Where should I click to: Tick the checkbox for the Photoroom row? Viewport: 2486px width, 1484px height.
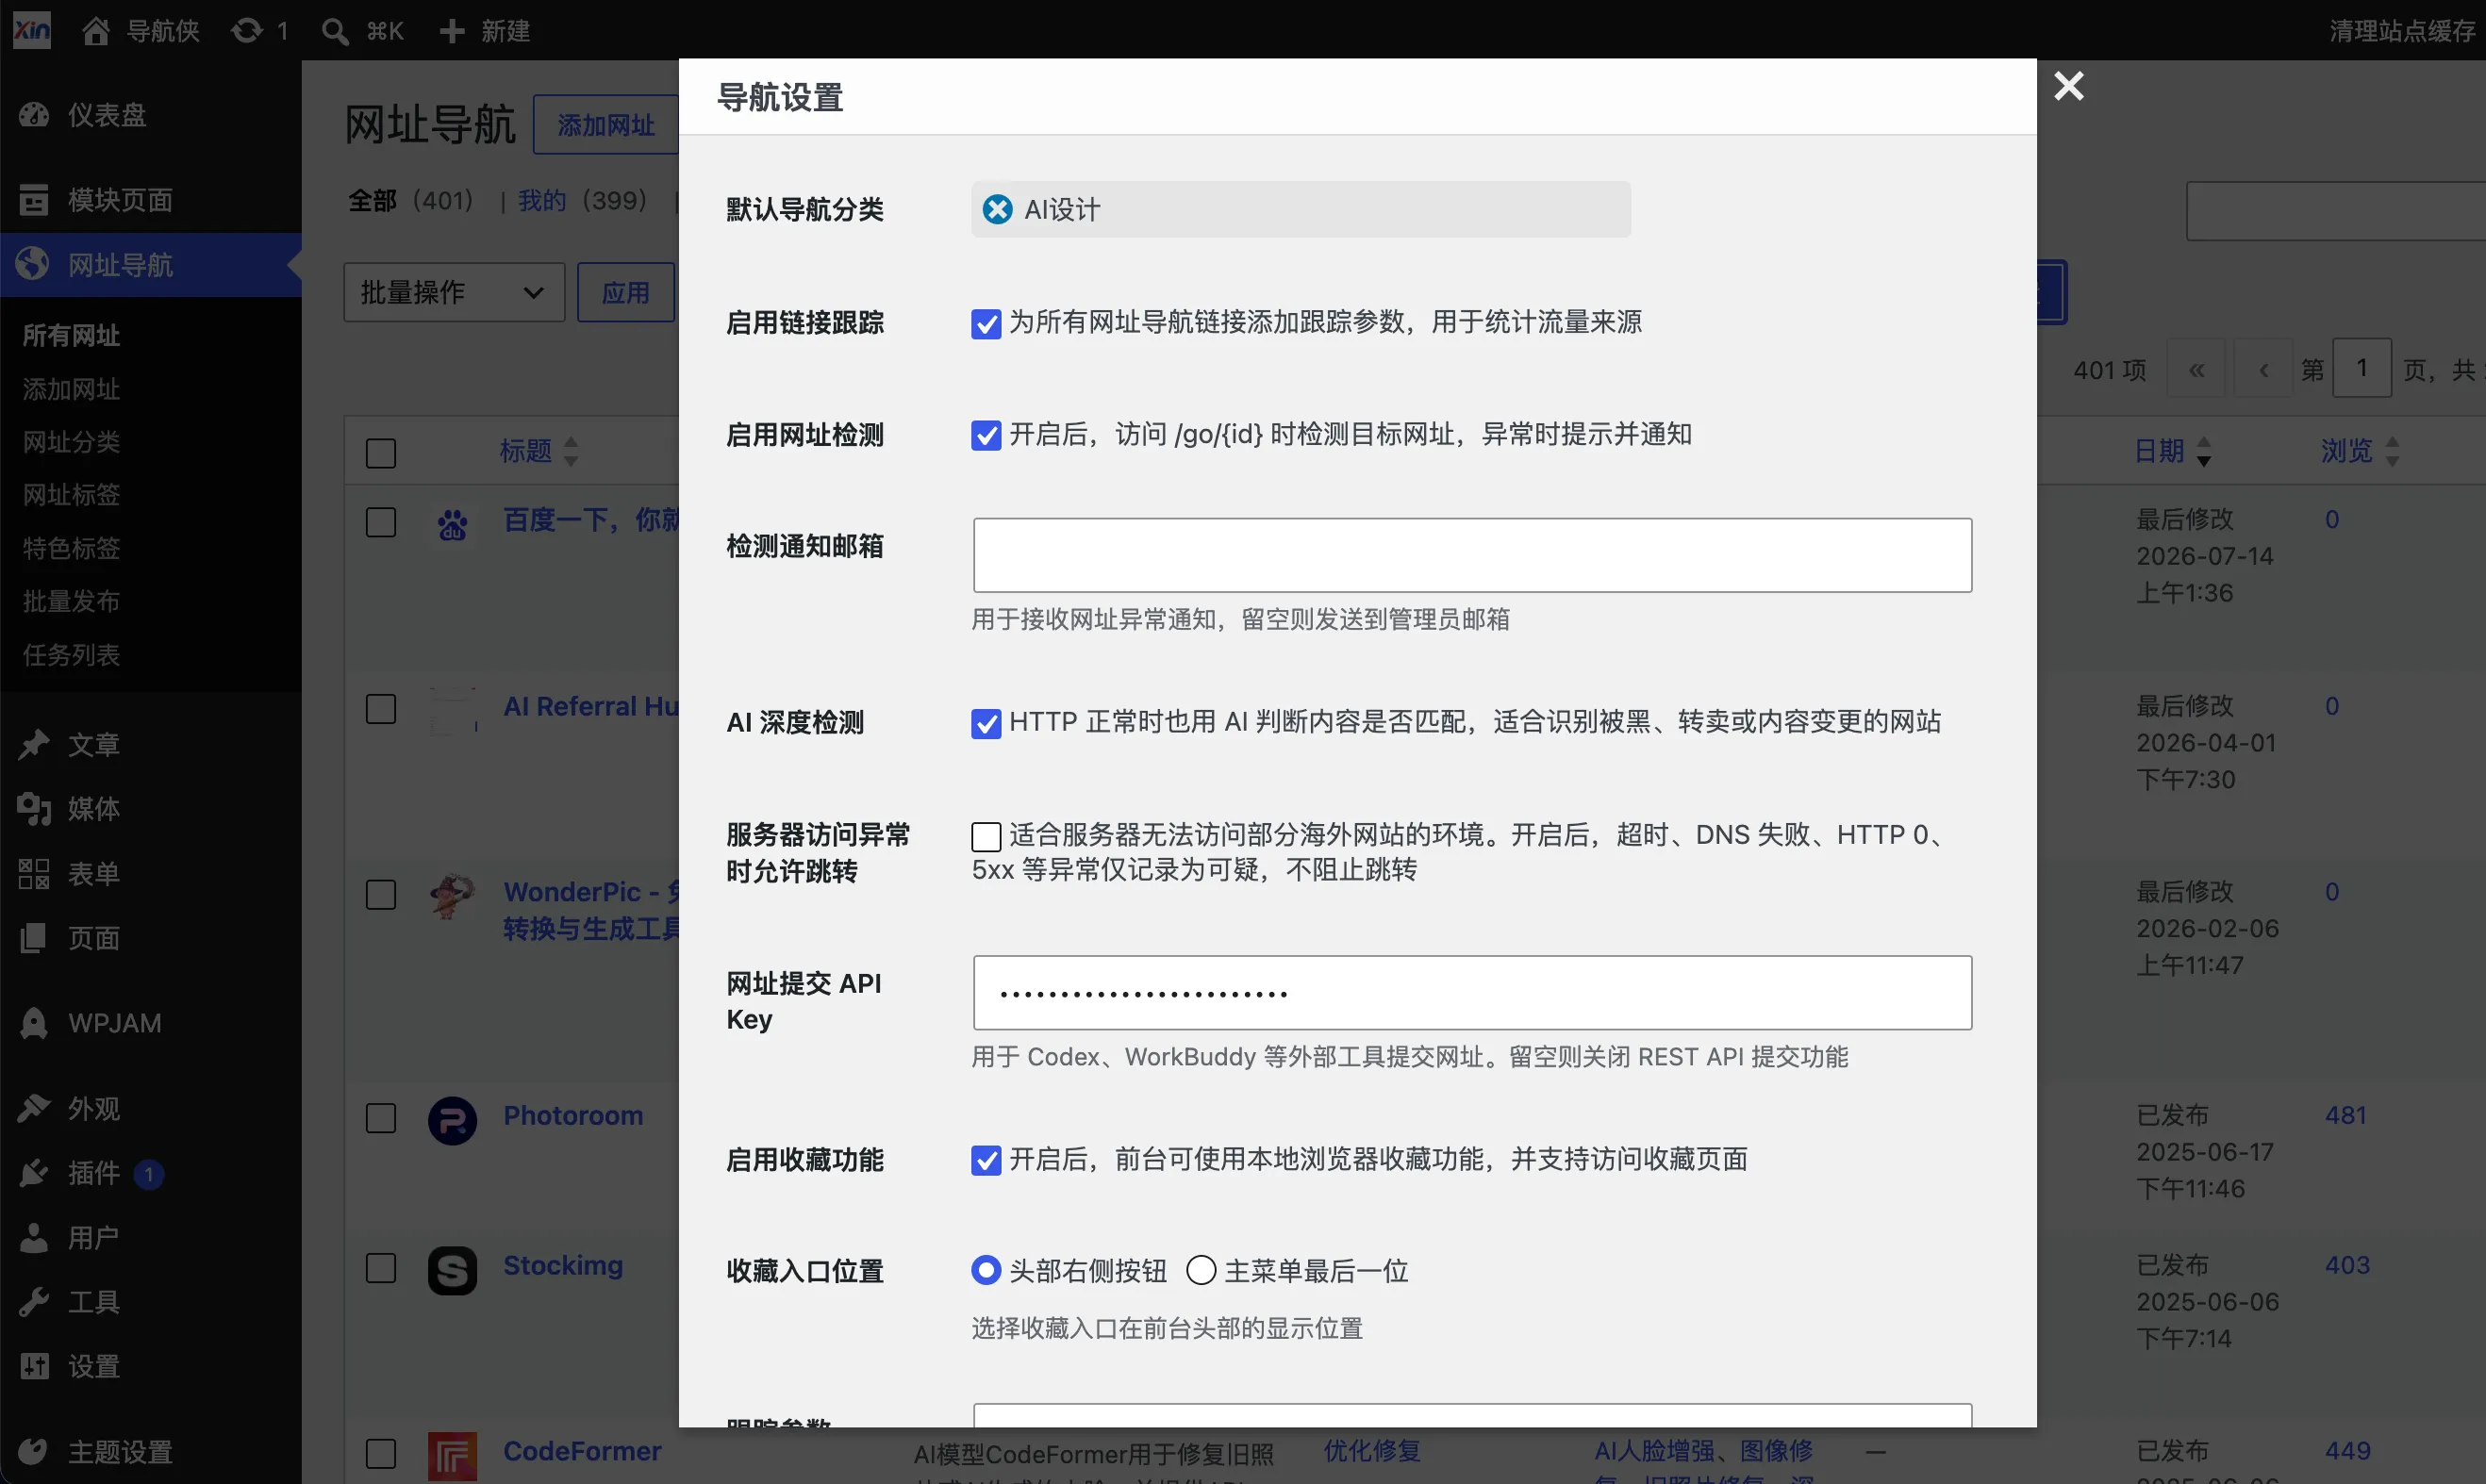(x=381, y=1117)
